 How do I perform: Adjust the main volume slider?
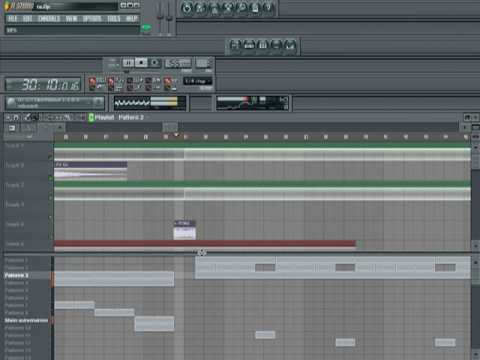160,17
